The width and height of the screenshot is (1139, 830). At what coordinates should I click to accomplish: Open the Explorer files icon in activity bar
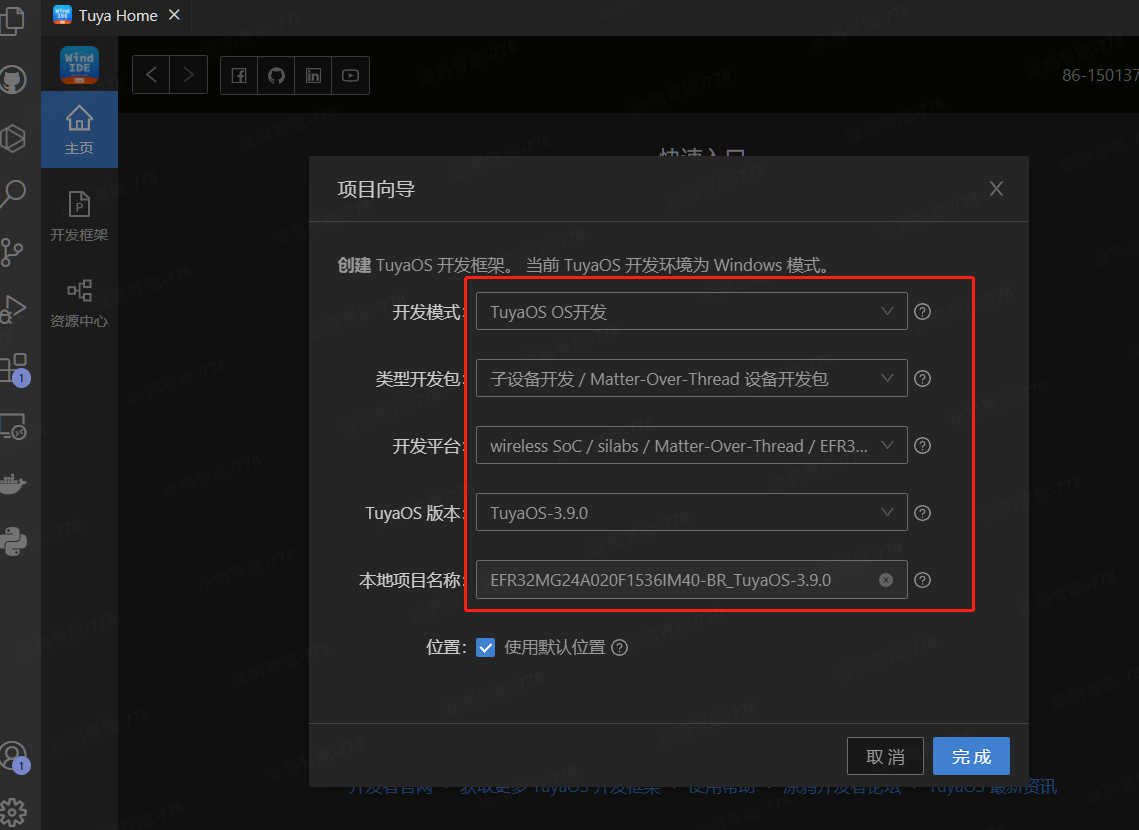pos(13,20)
